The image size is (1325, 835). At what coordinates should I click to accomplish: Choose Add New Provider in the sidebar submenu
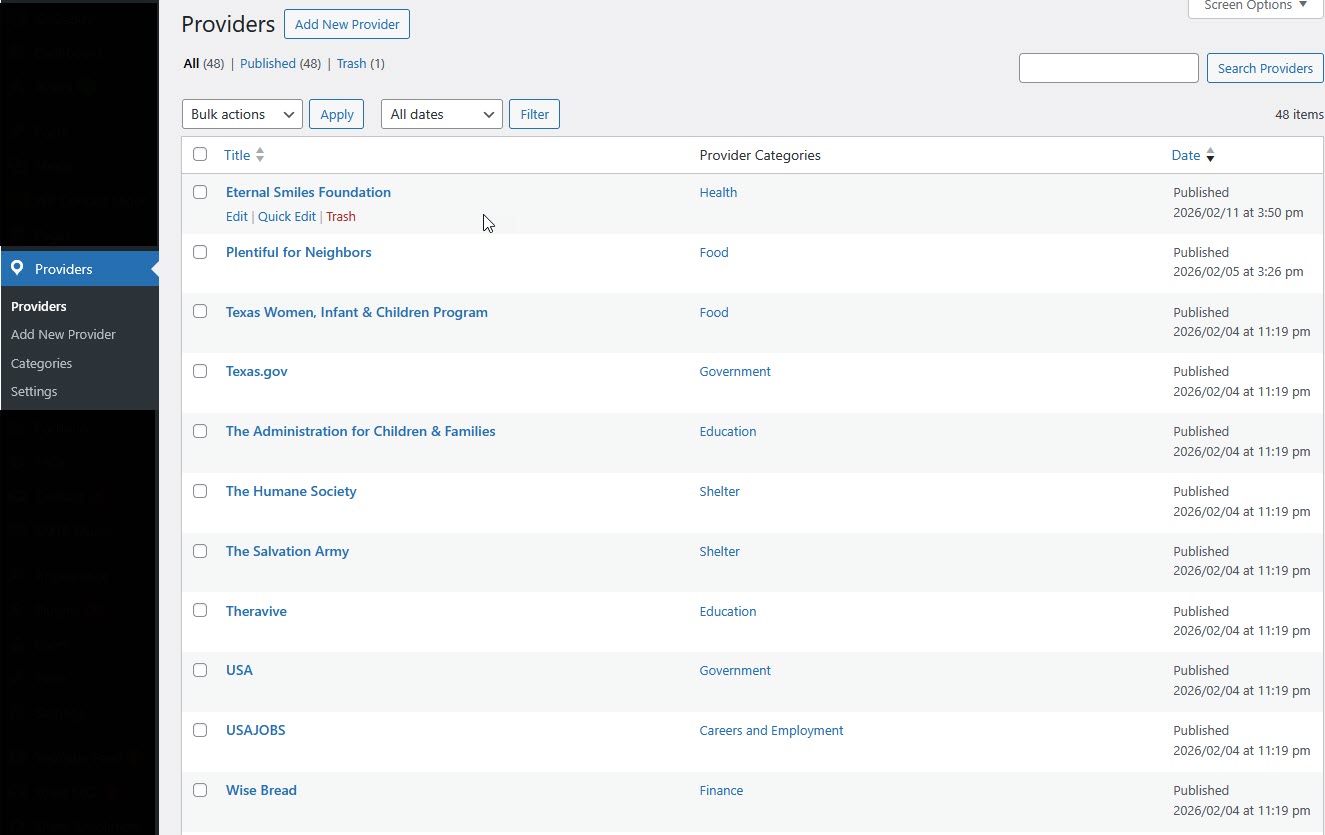(x=63, y=334)
